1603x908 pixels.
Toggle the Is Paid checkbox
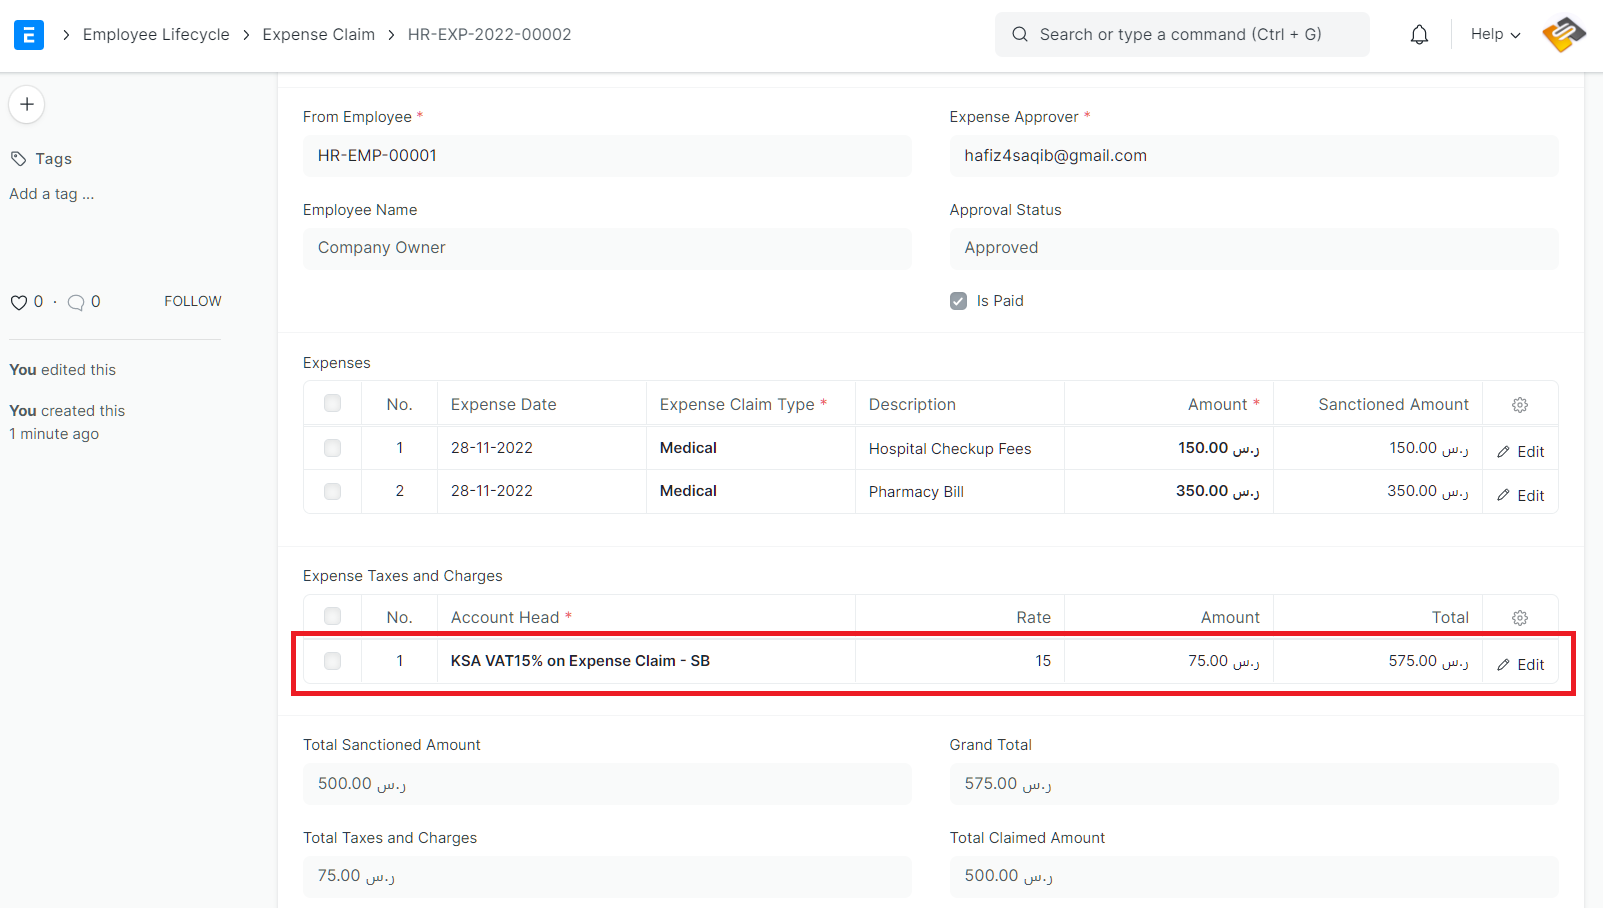point(958,301)
